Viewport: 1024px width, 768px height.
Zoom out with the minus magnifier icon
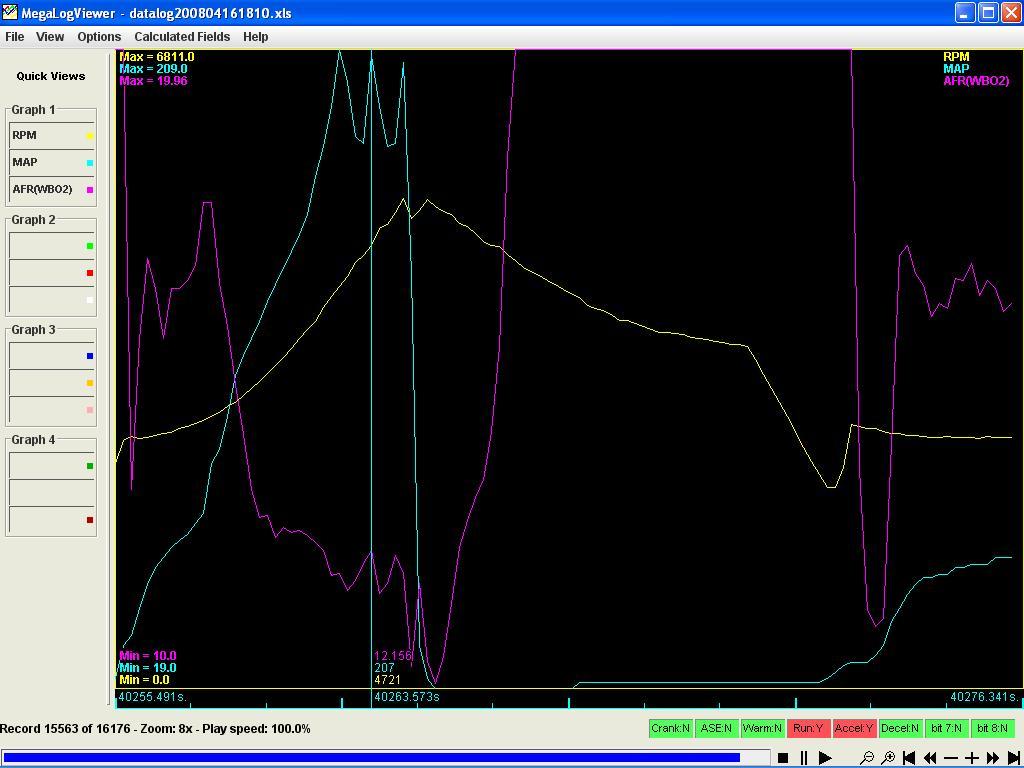pos(867,758)
